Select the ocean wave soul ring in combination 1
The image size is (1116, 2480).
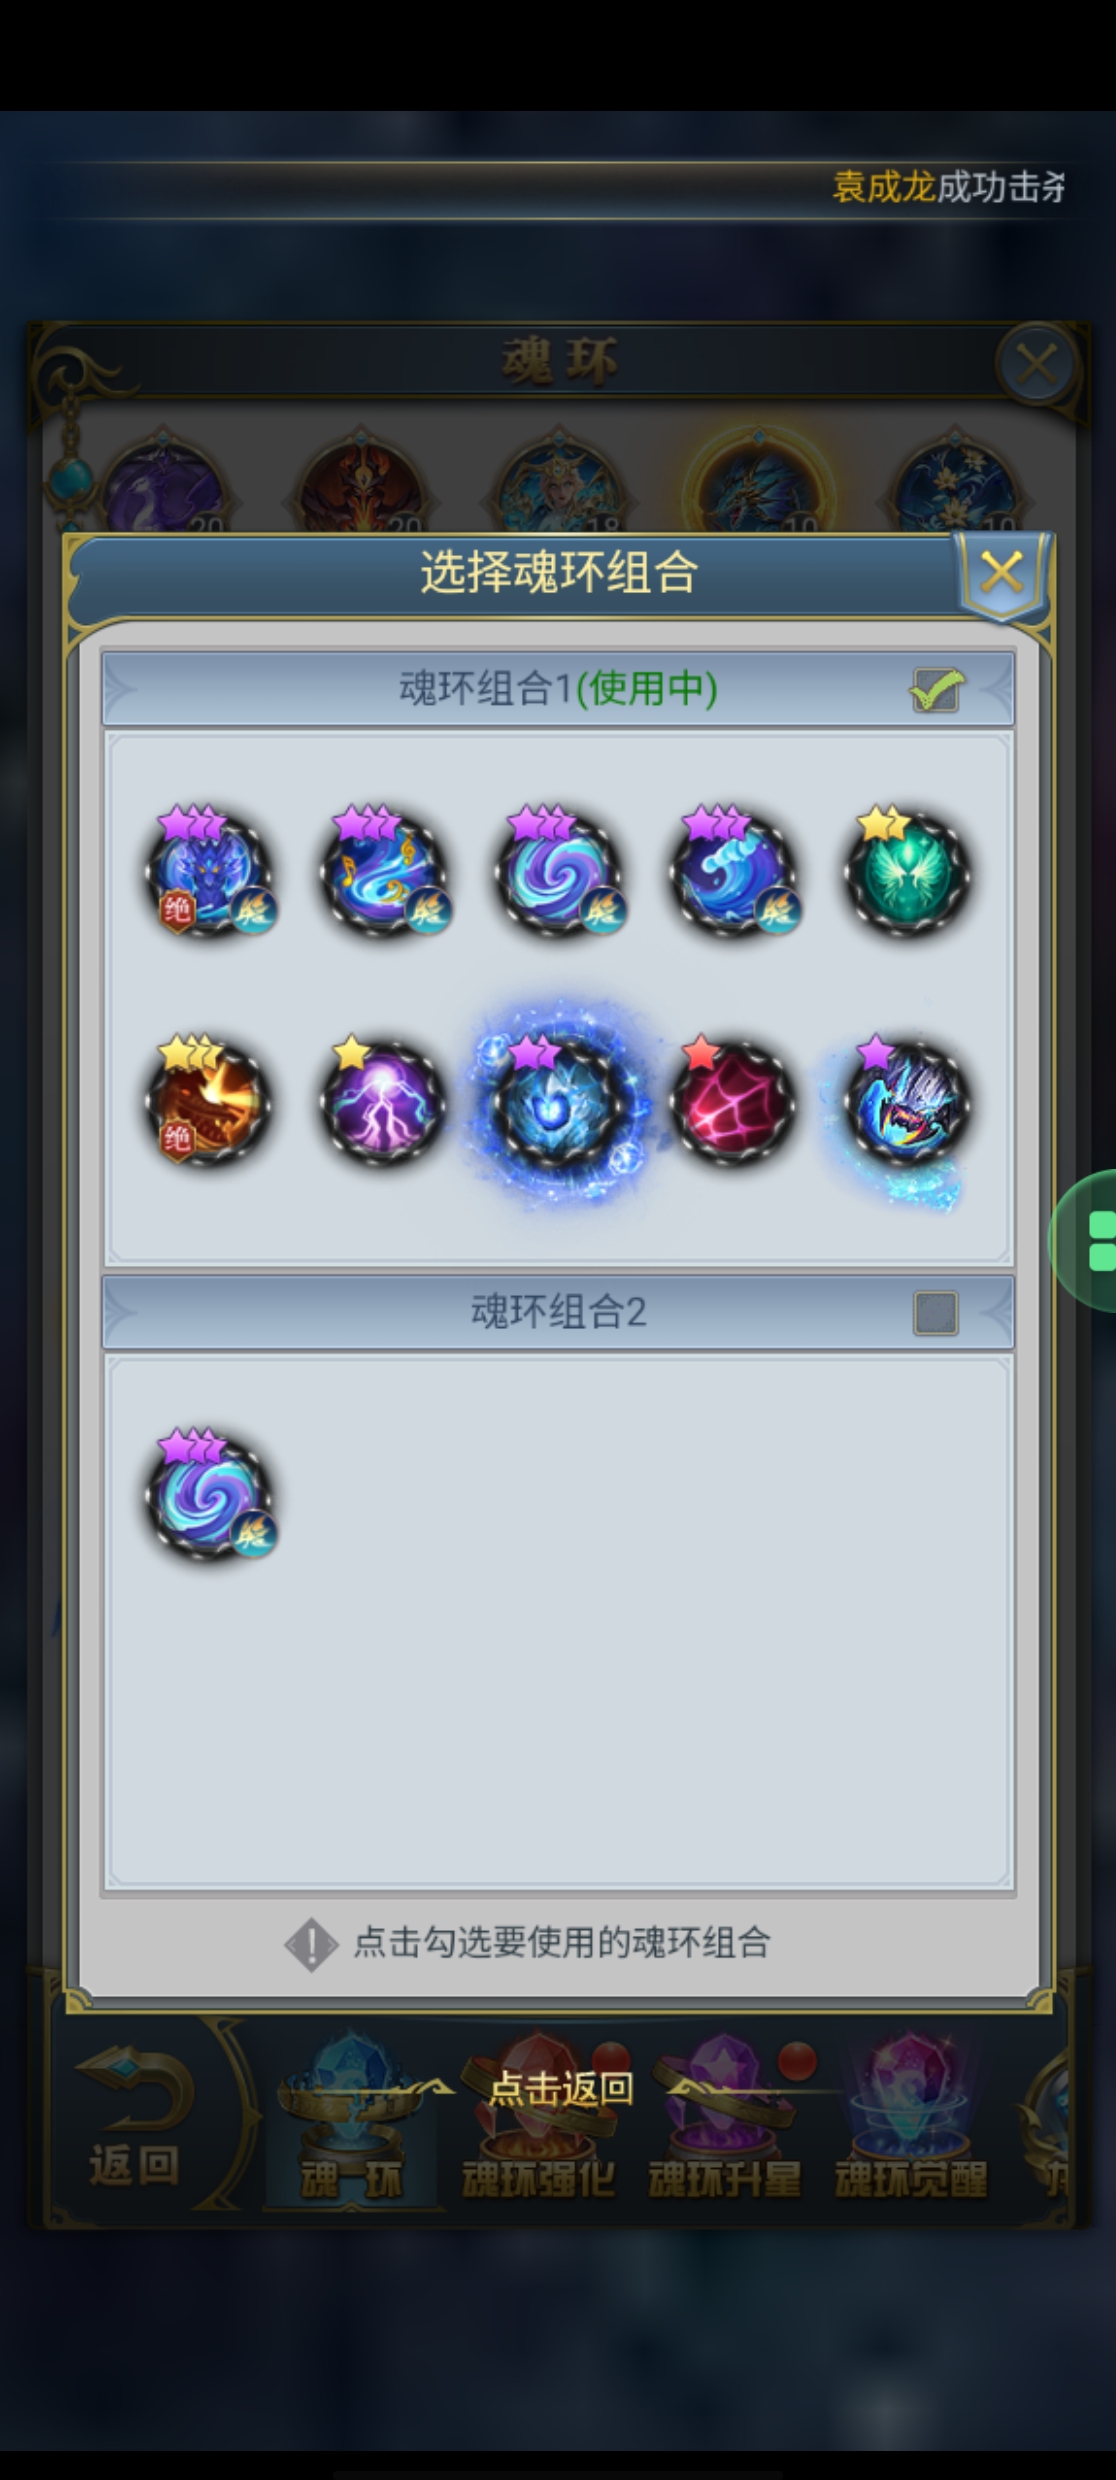(x=733, y=872)
